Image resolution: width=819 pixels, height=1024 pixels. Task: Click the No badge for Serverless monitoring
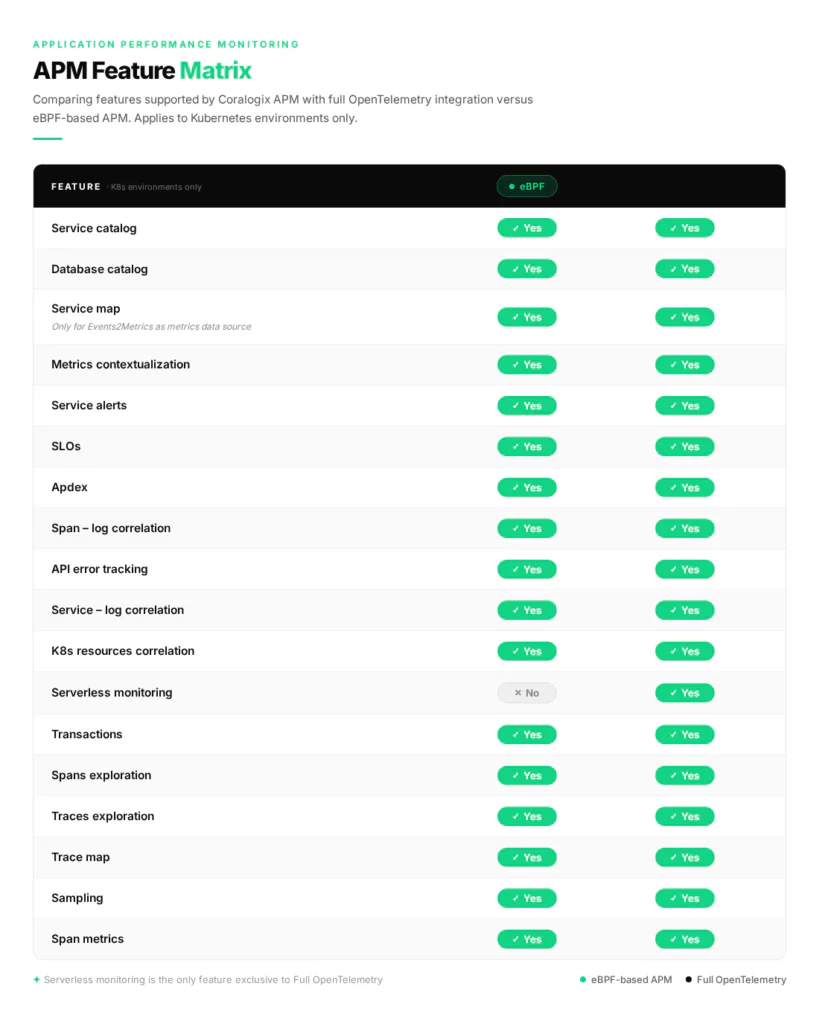coord(527,693)
